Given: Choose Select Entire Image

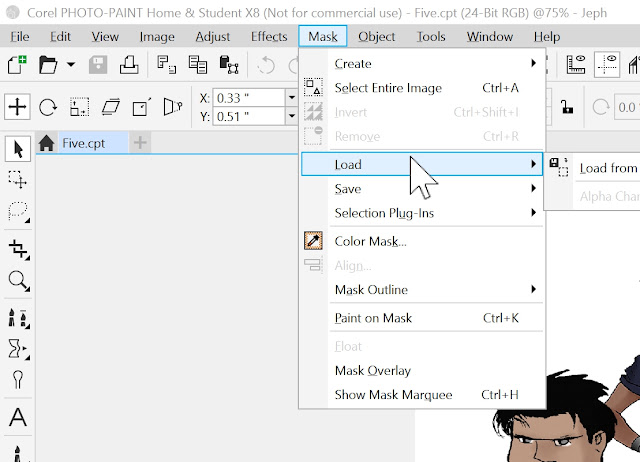Looking at the screenshot, I should pos(422,88).
